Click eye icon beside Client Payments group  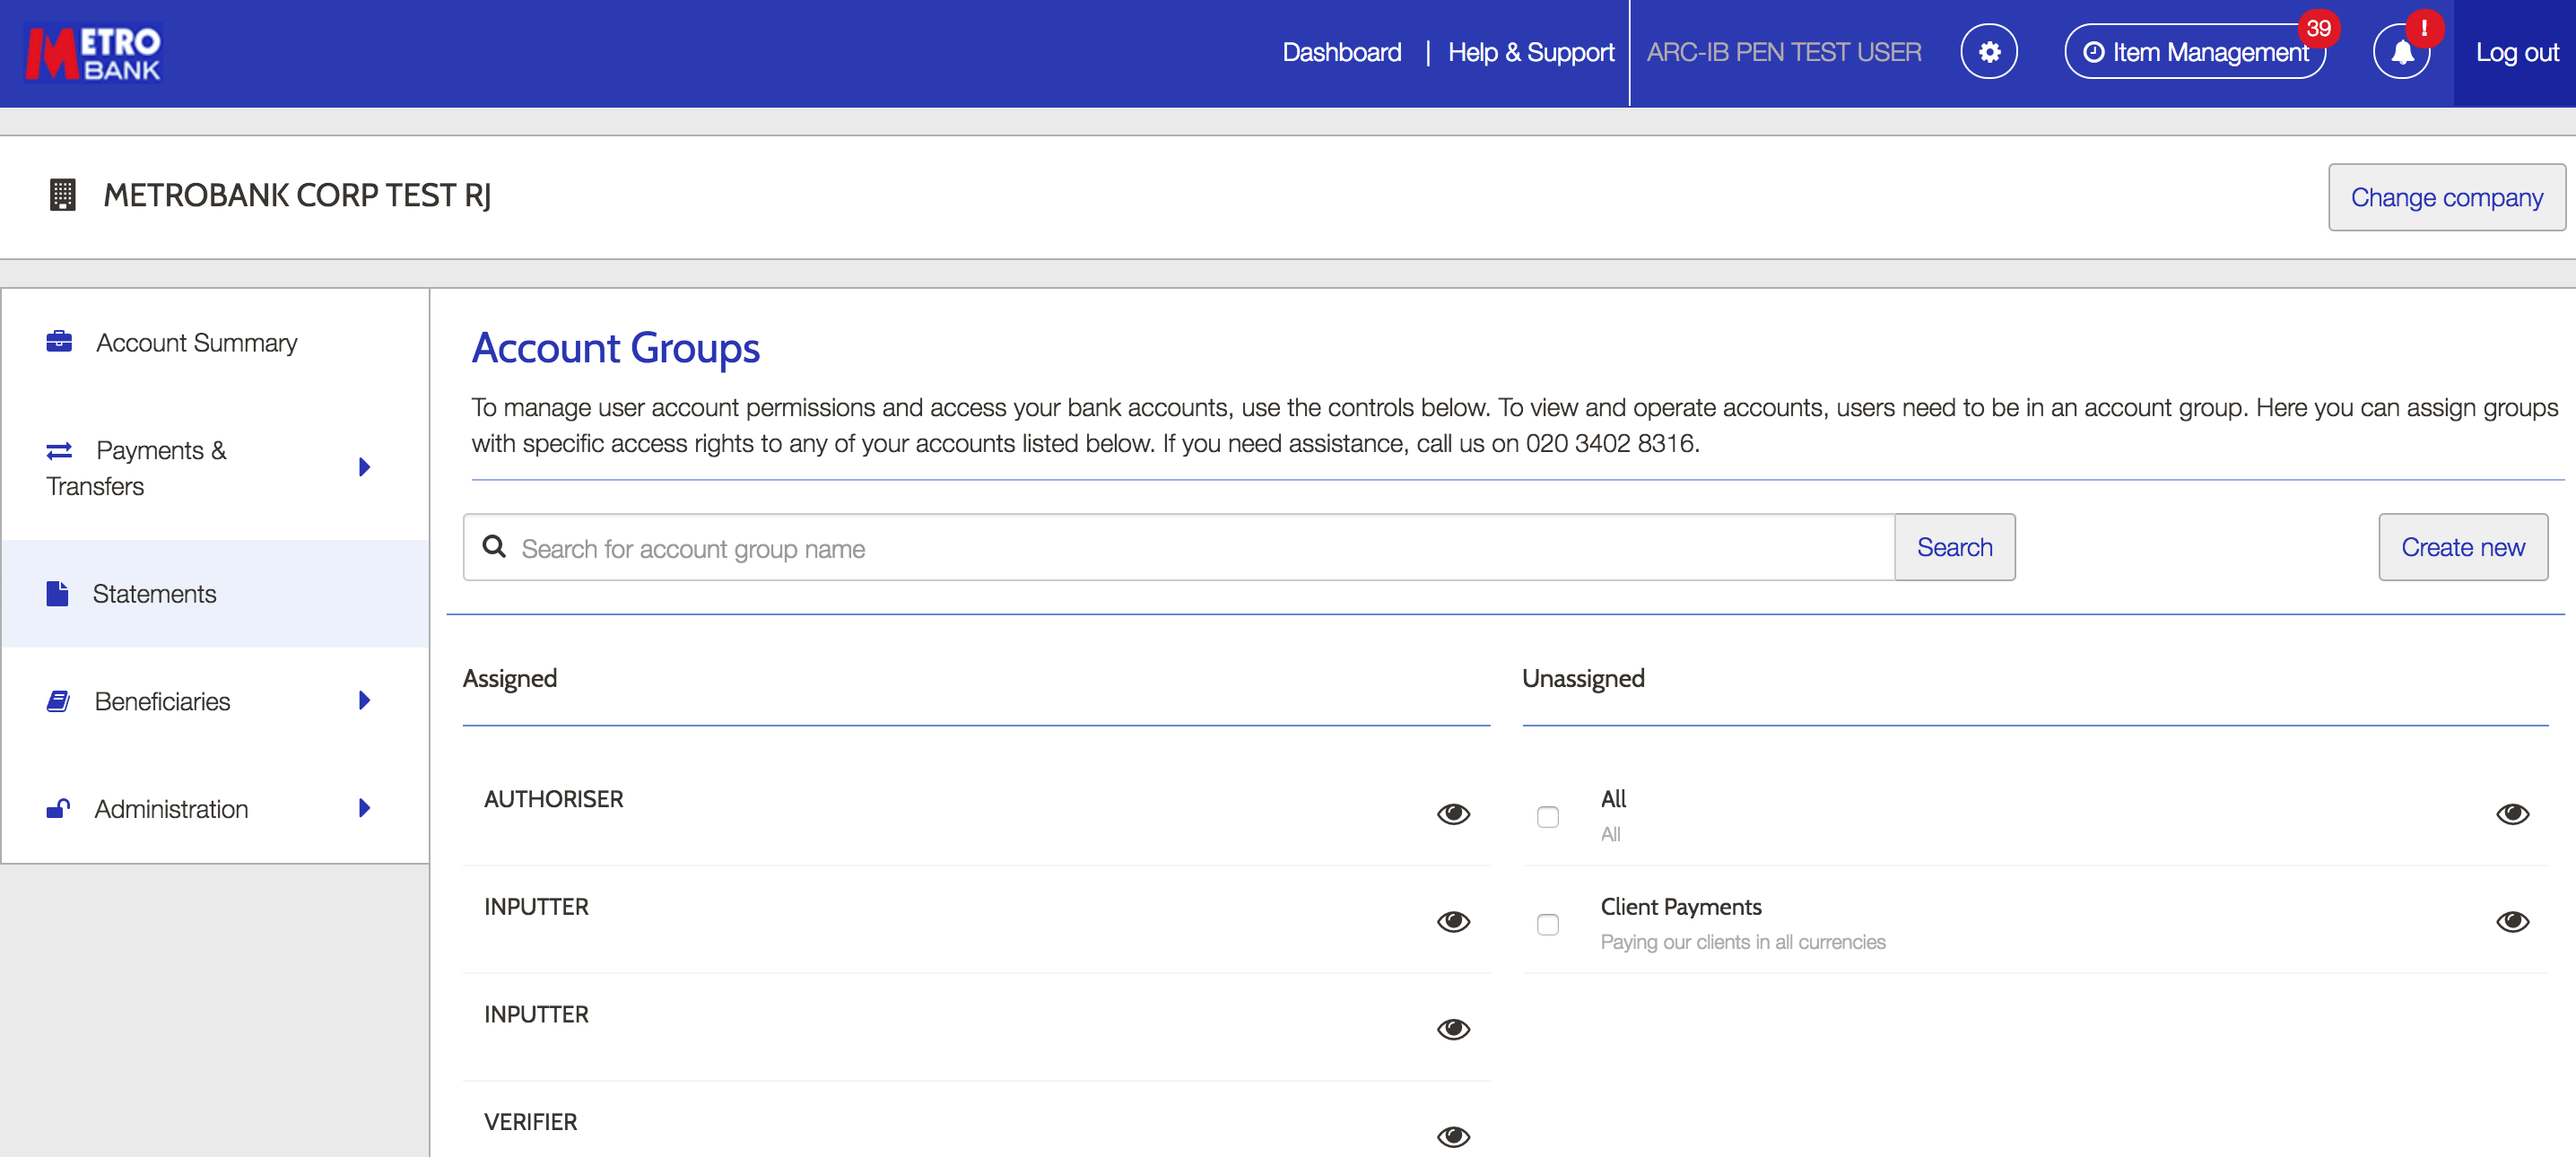2513,922
